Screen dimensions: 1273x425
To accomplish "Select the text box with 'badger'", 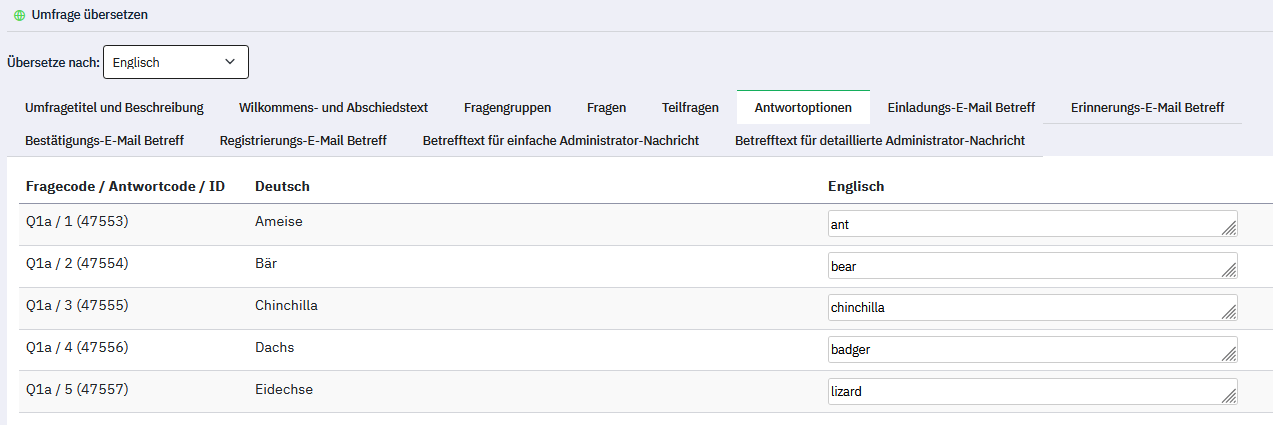I will pyautogui.click(x=1020, y=350).
